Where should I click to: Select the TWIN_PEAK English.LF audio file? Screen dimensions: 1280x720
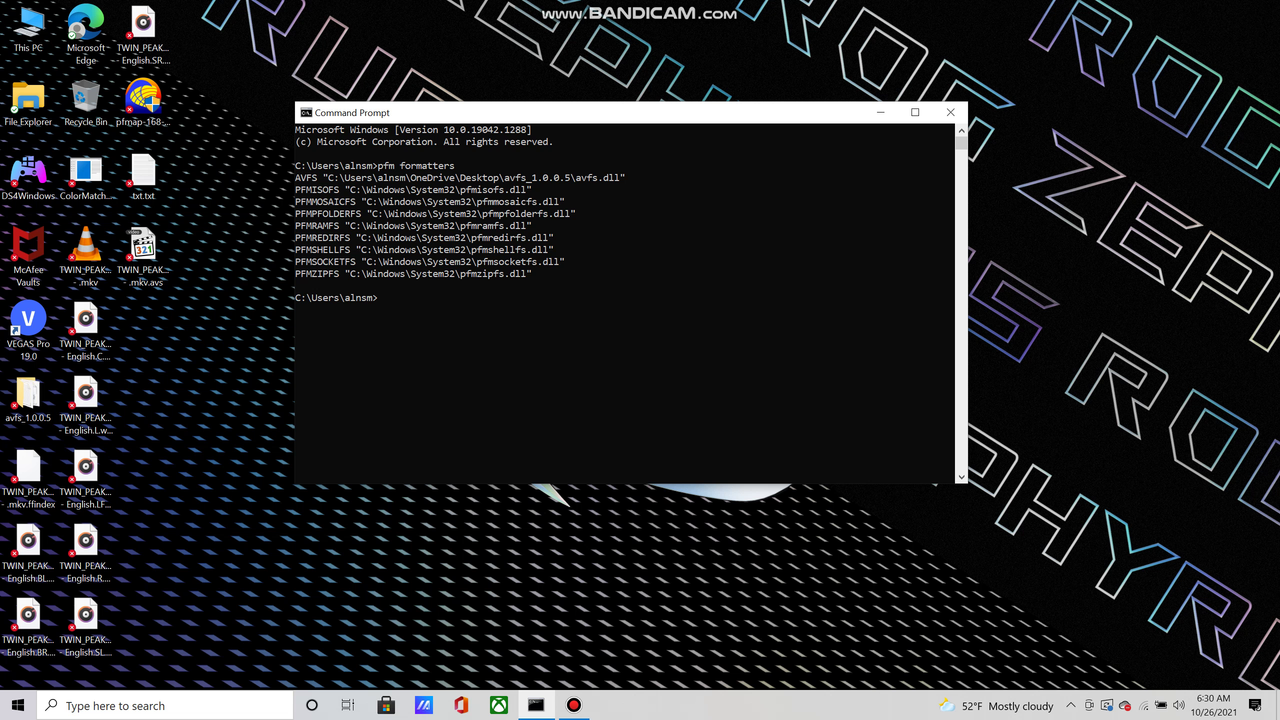coord(86,479)
